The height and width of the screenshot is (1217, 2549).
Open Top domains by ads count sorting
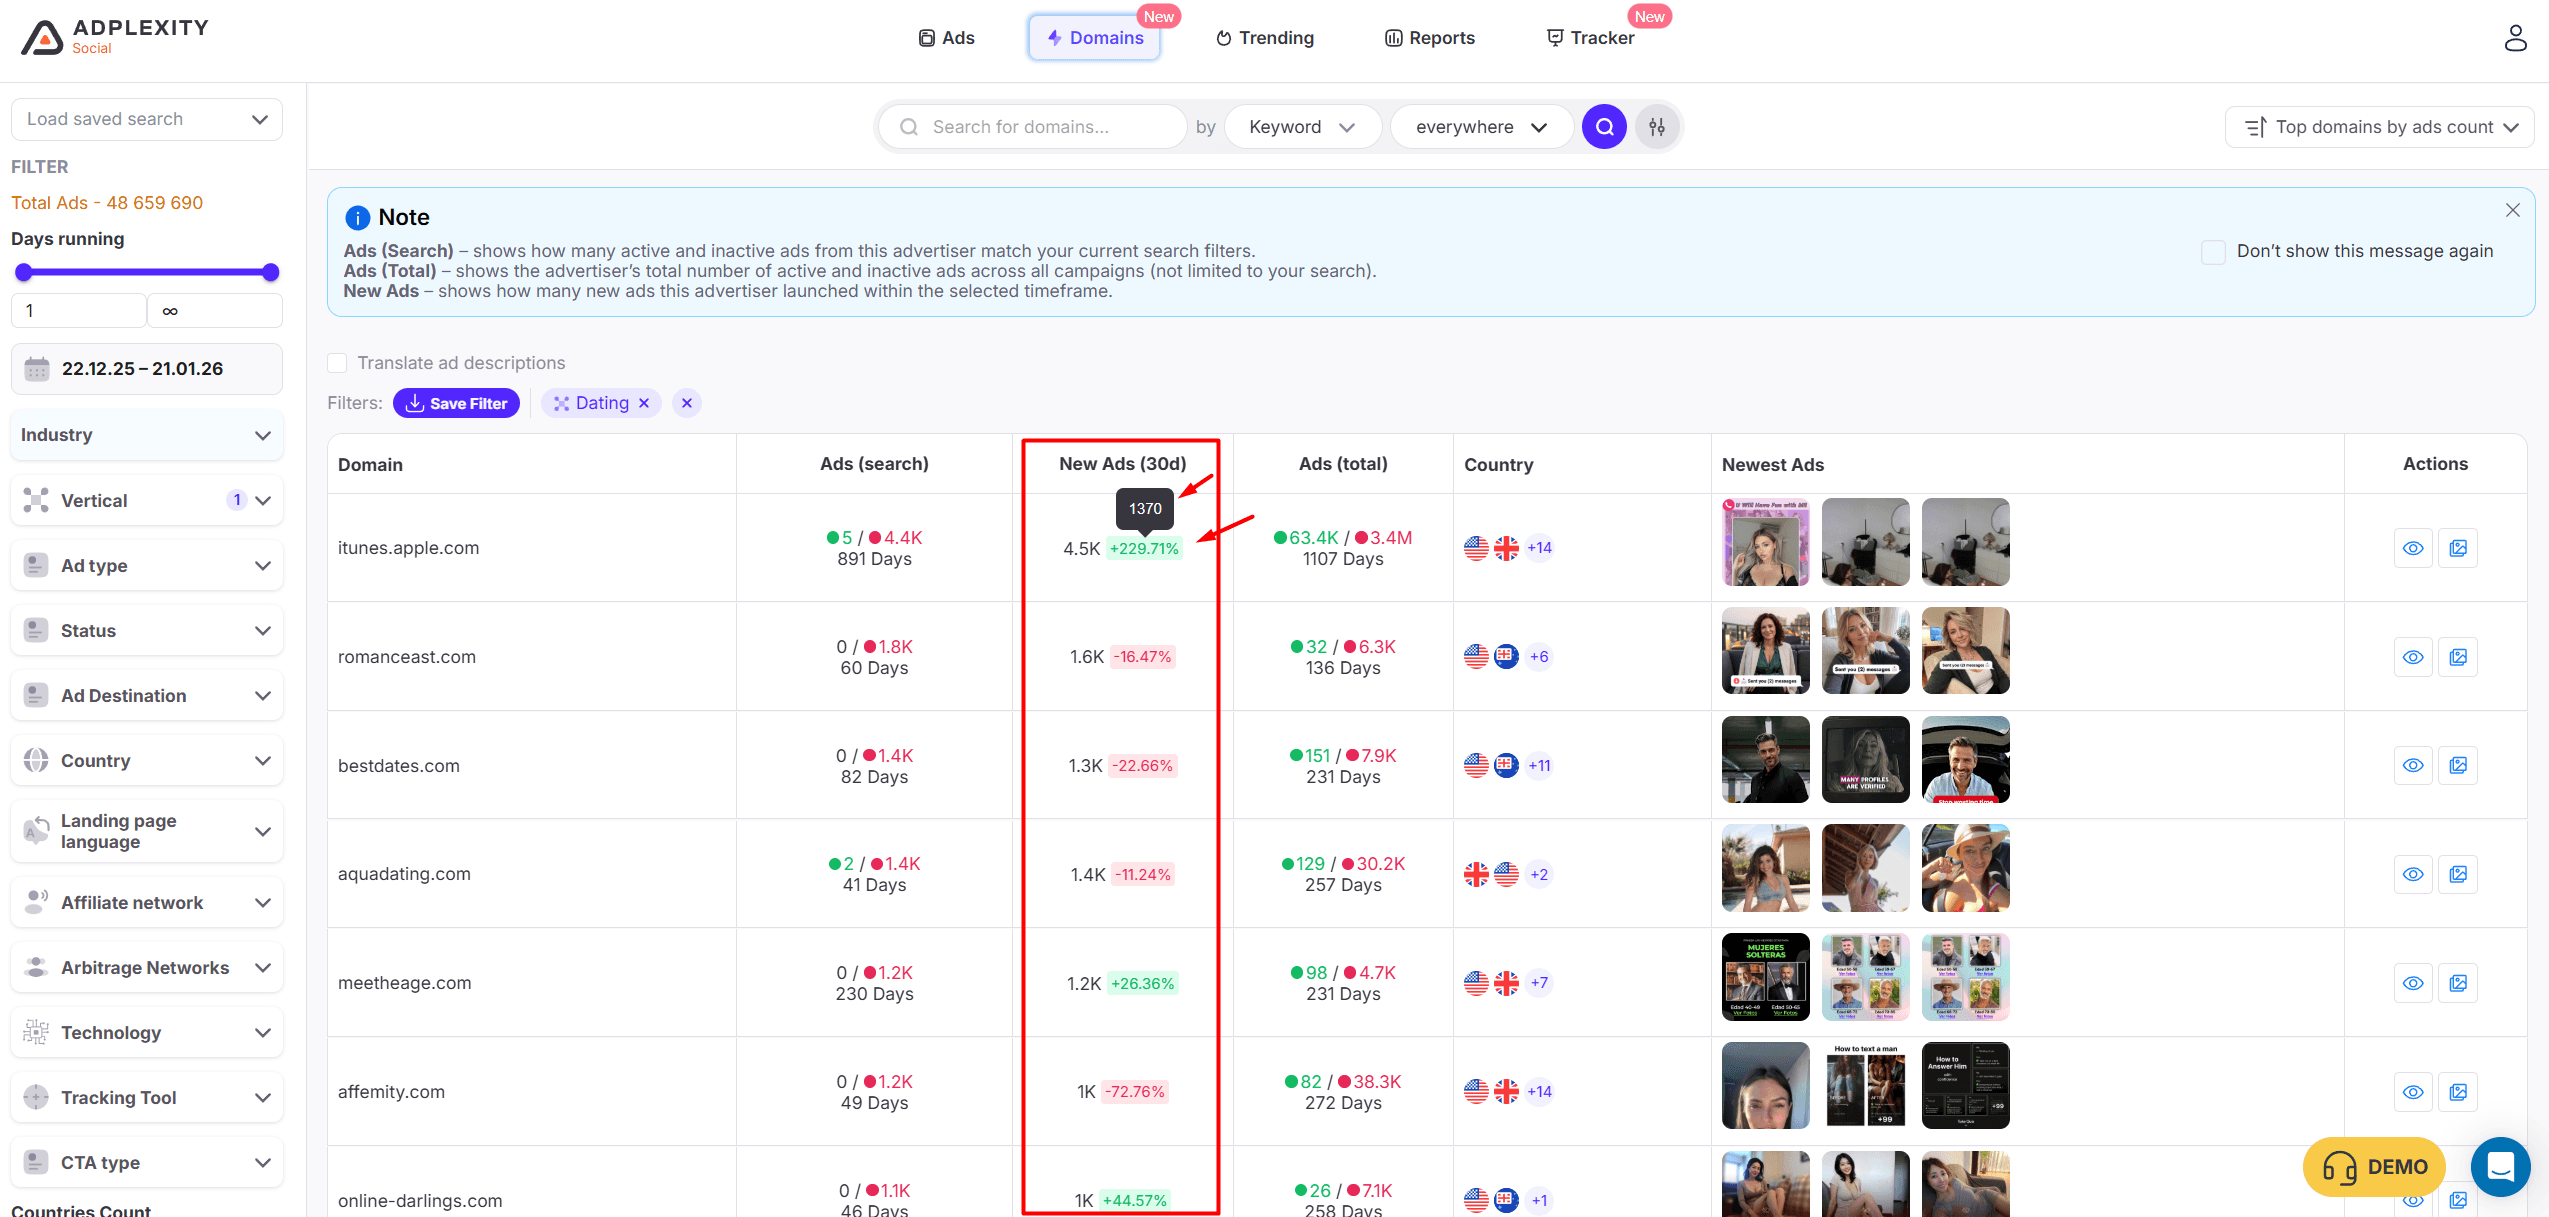click(2379, 127)
